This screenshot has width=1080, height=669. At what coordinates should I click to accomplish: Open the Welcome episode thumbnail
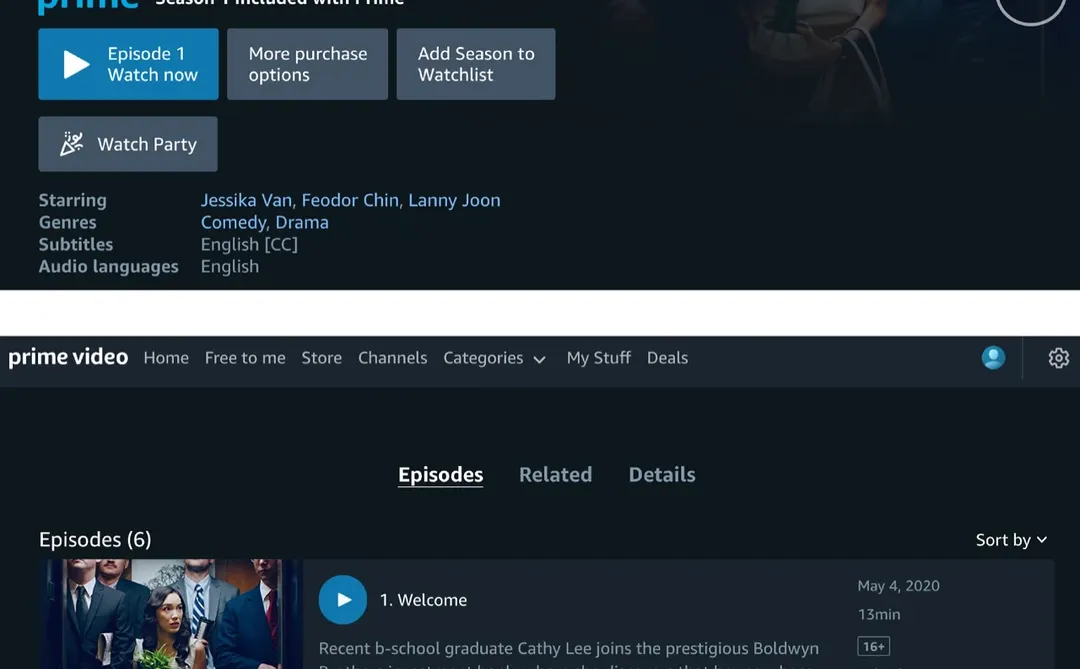pos(171,614)
